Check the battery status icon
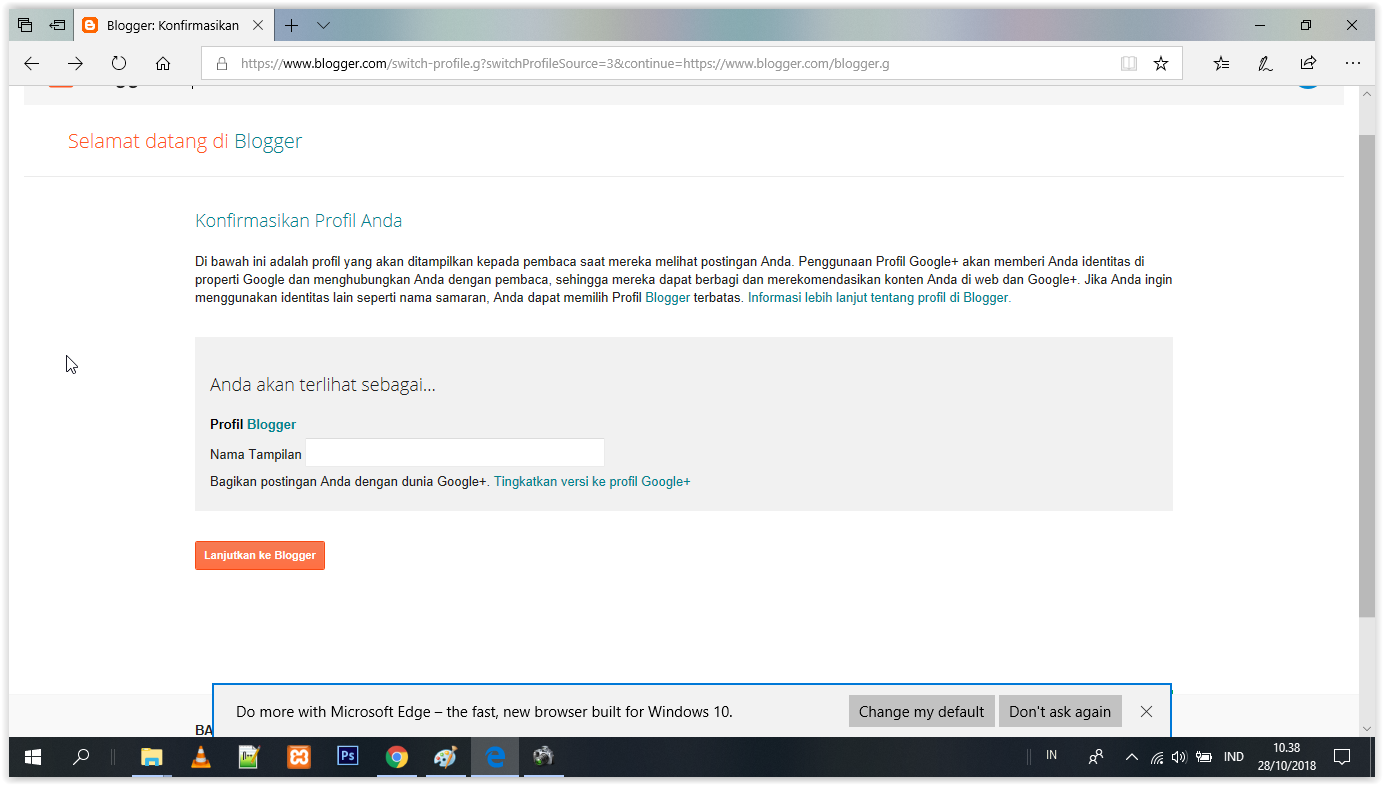 click(1204, 757)
